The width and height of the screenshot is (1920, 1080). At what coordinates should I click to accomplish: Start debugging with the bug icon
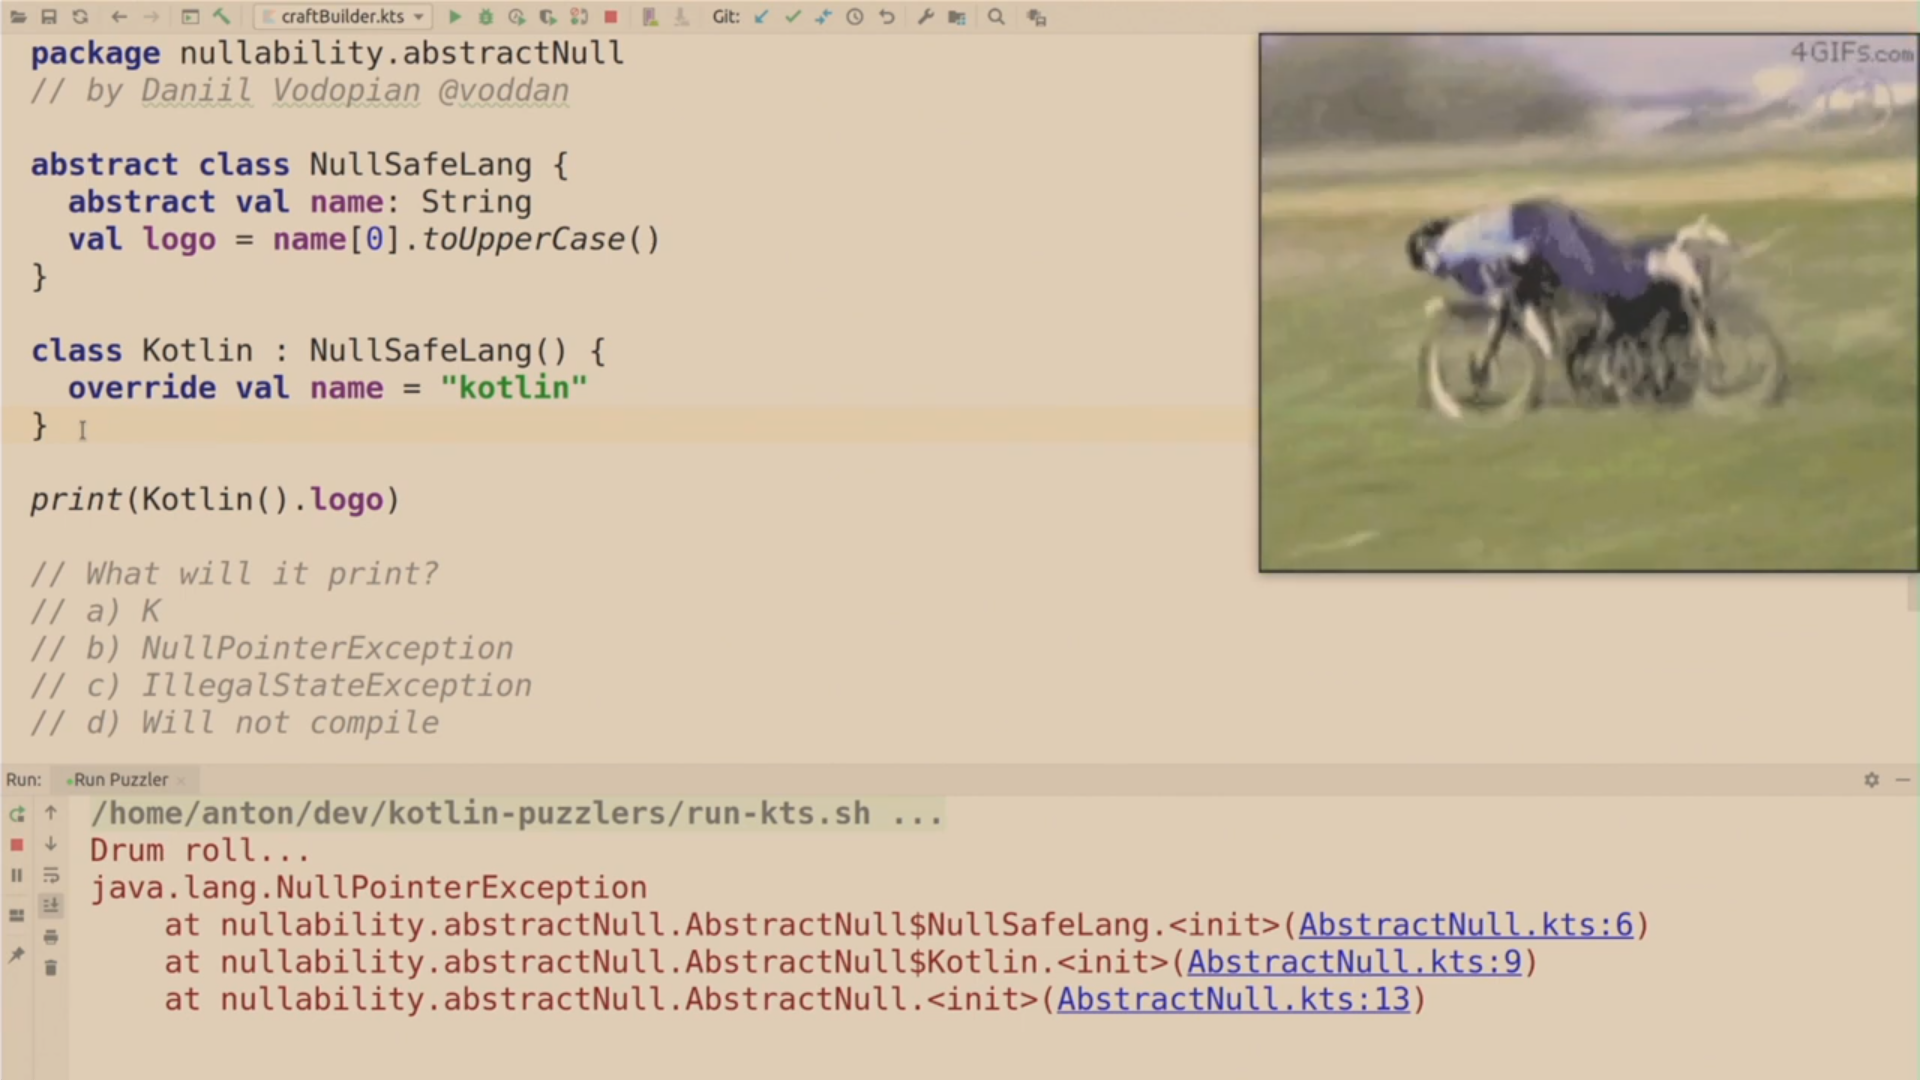click(485, 17)
